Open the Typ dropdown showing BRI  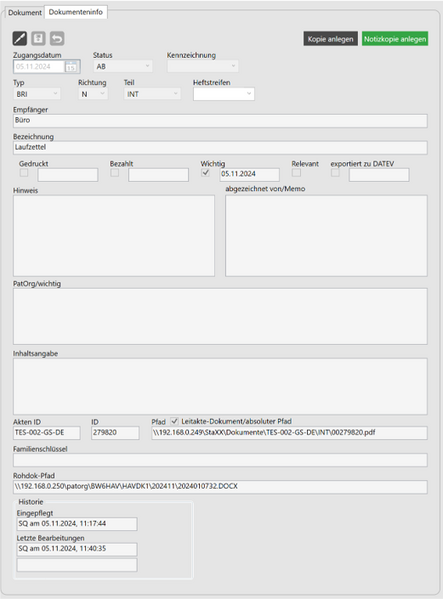(37, 94)
